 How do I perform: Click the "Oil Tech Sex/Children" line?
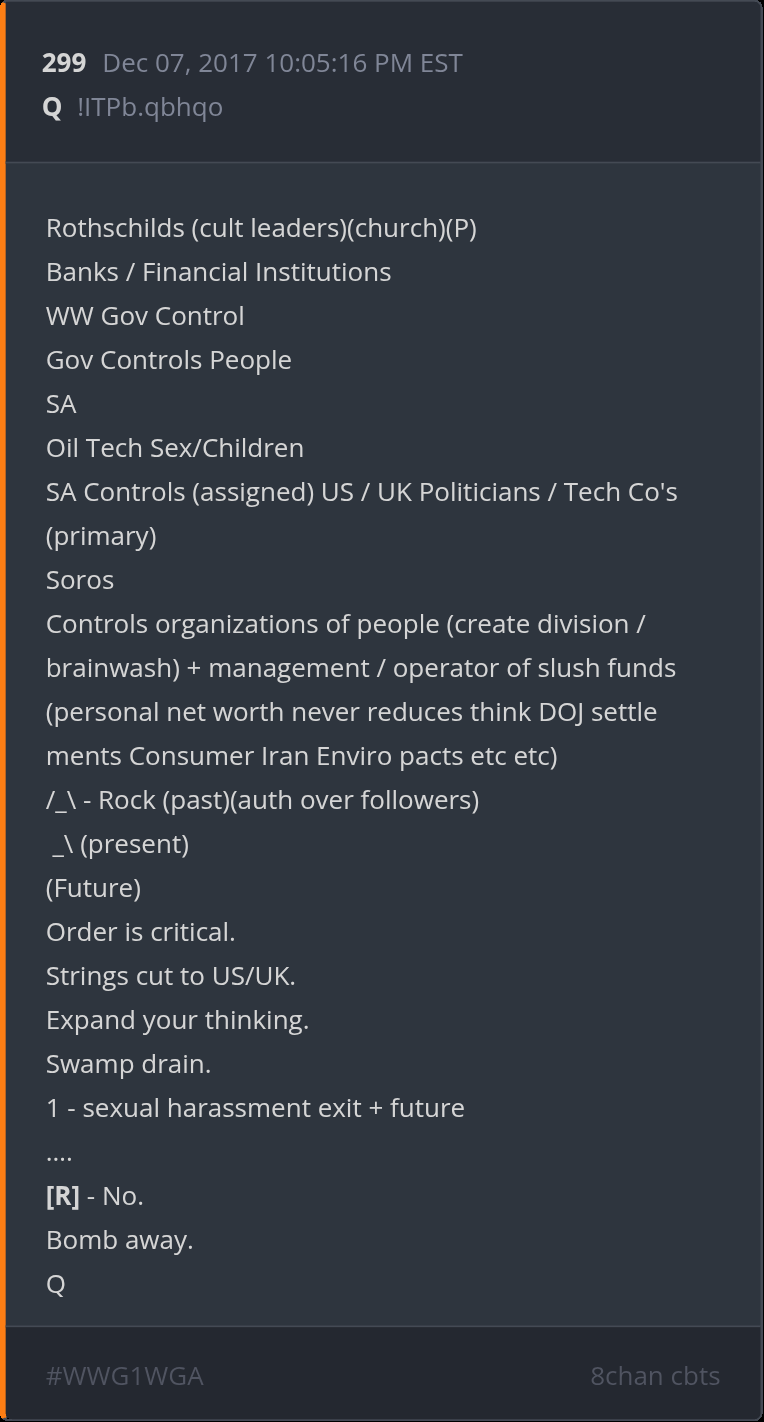click(174, 448)
